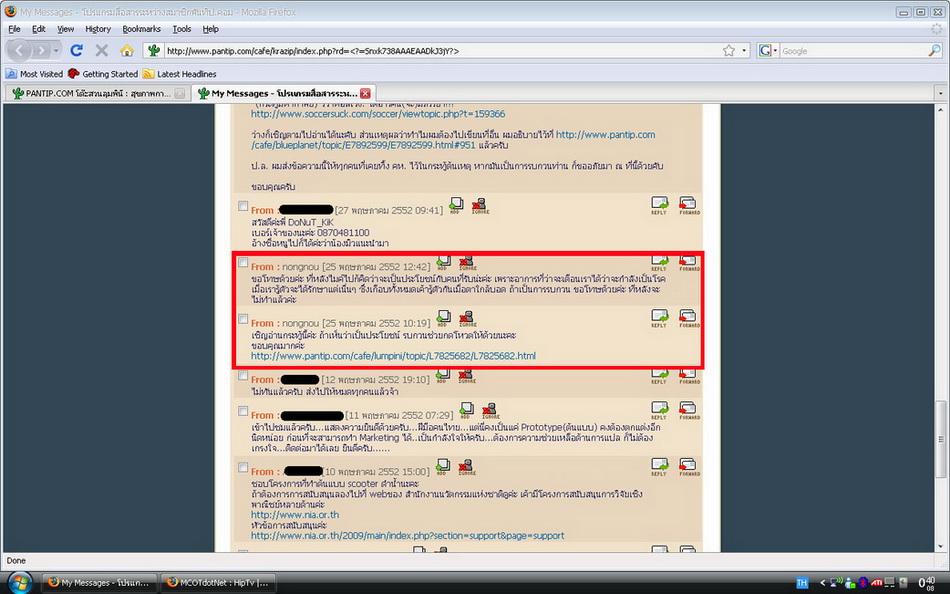950x594 pixels.
Task: Run search with the magnifier icon
Action: pyautogui.click(x=934, y=51)
